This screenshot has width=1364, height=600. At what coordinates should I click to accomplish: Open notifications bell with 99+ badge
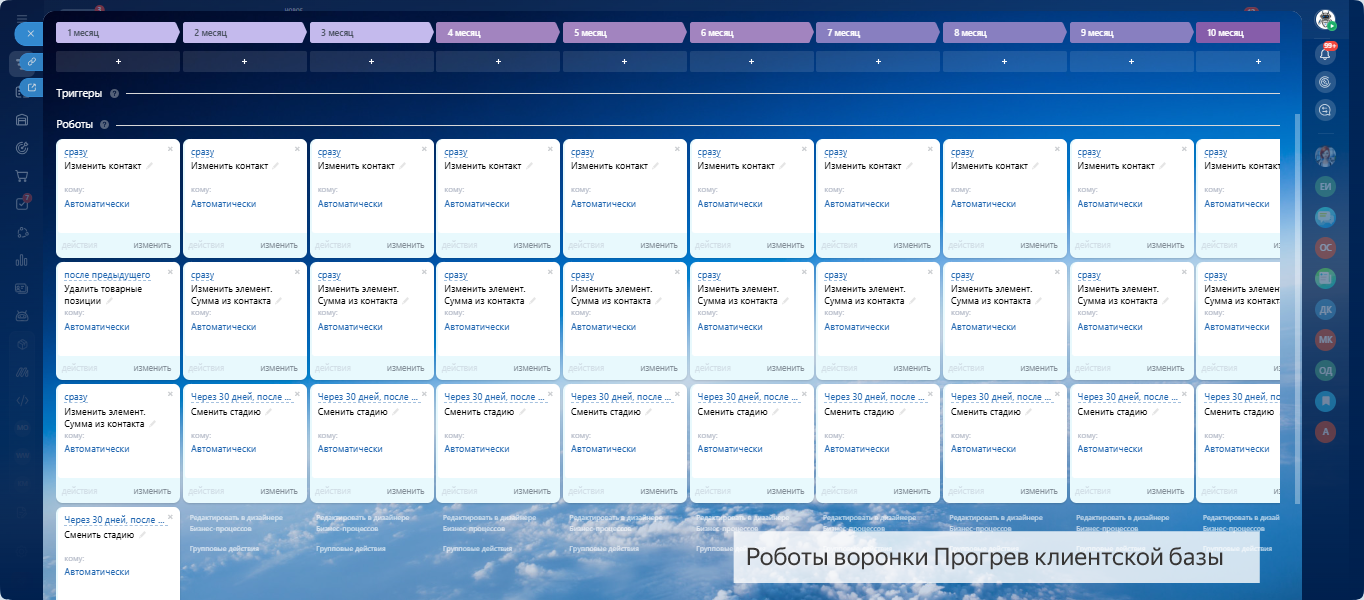[1326, 53]
